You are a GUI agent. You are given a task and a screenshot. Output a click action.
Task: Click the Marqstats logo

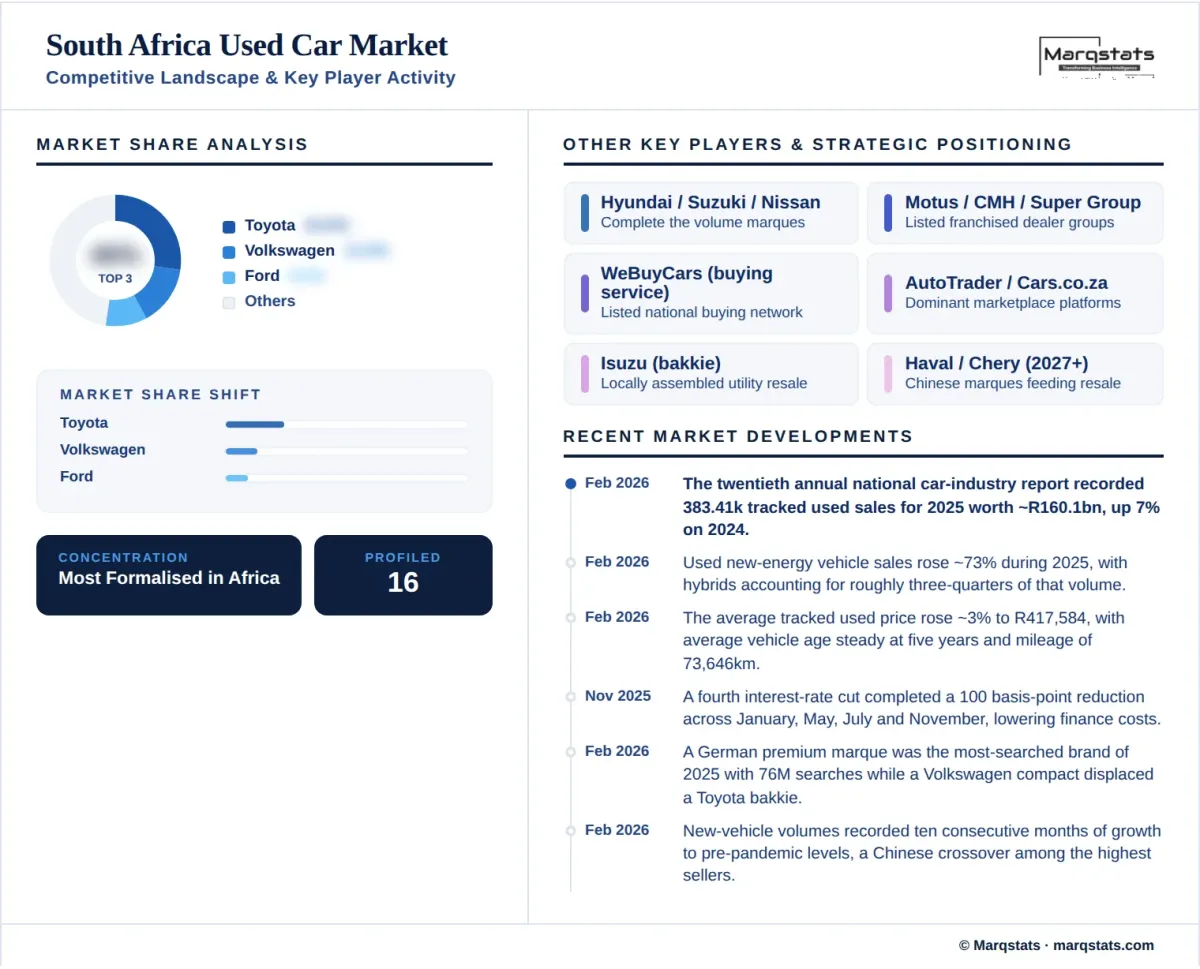coord(1097,57)
